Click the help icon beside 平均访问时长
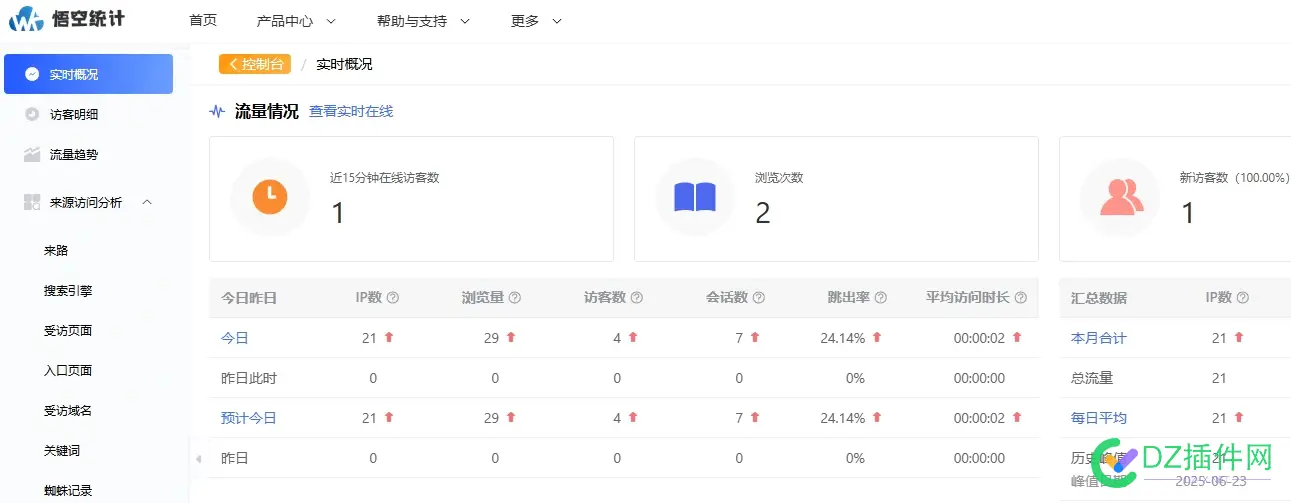This screenshot has width=1291, height=503. [x=1020, y=298]
